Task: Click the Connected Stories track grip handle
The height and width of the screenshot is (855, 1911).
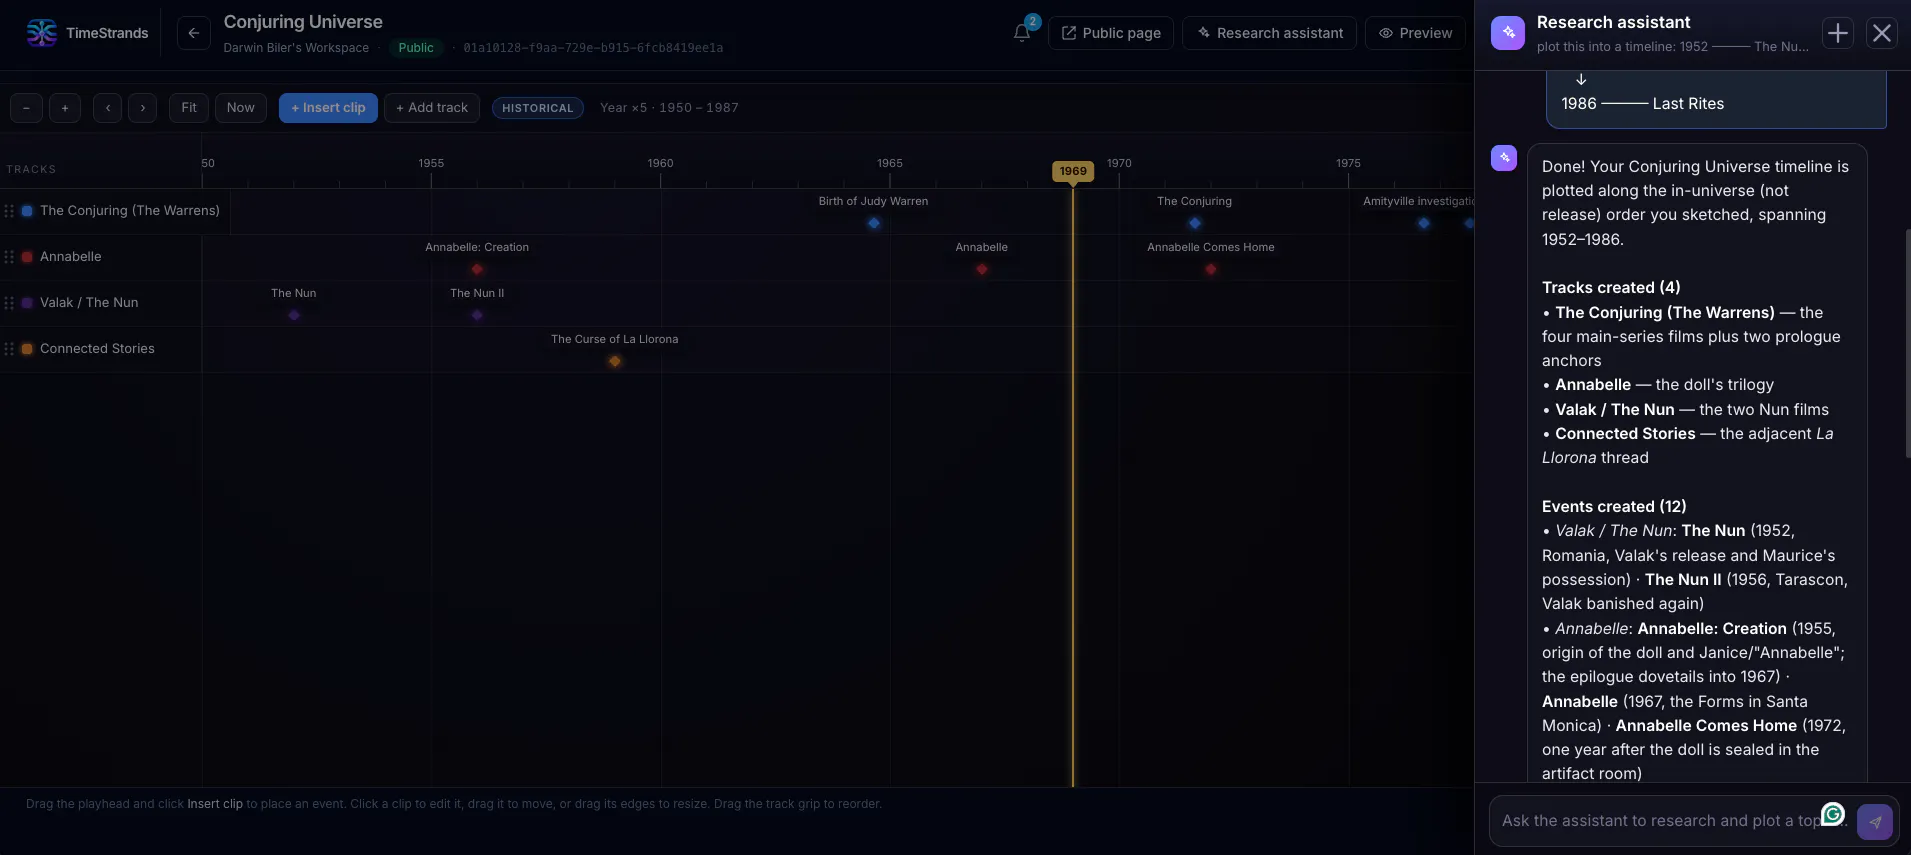Action: (x=9, y=349)
